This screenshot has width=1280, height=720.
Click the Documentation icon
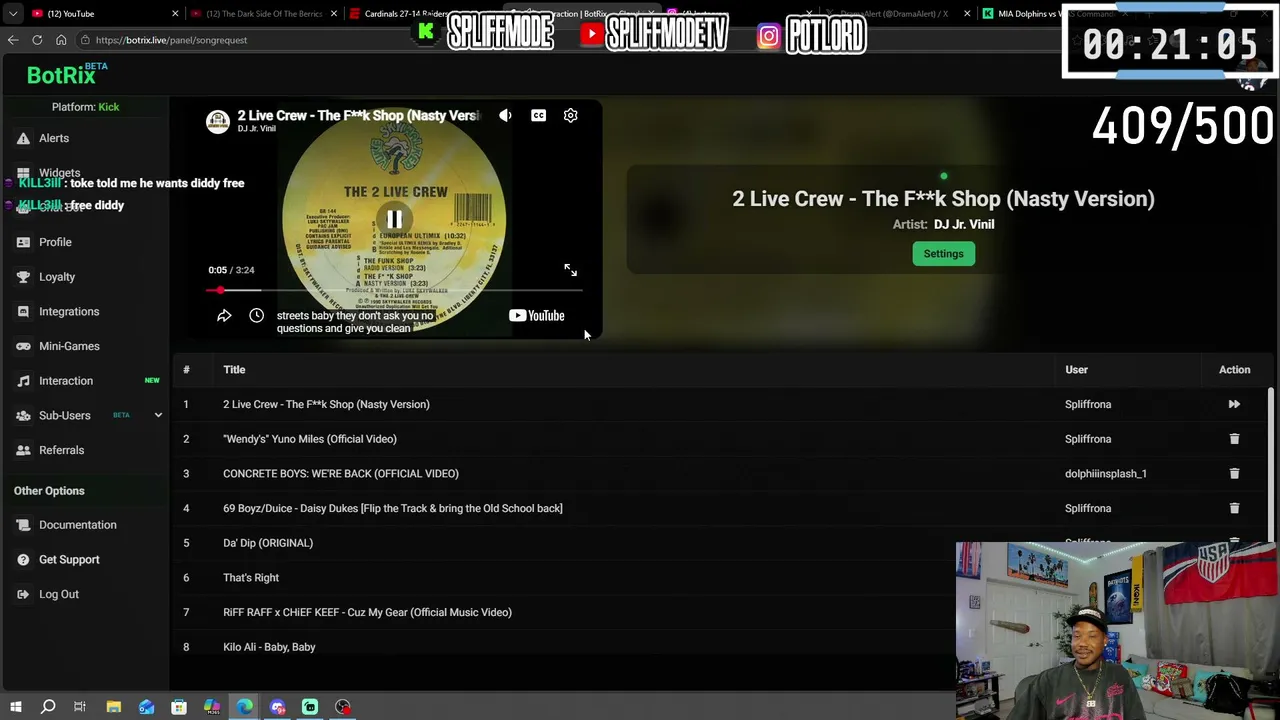(23, 525)
